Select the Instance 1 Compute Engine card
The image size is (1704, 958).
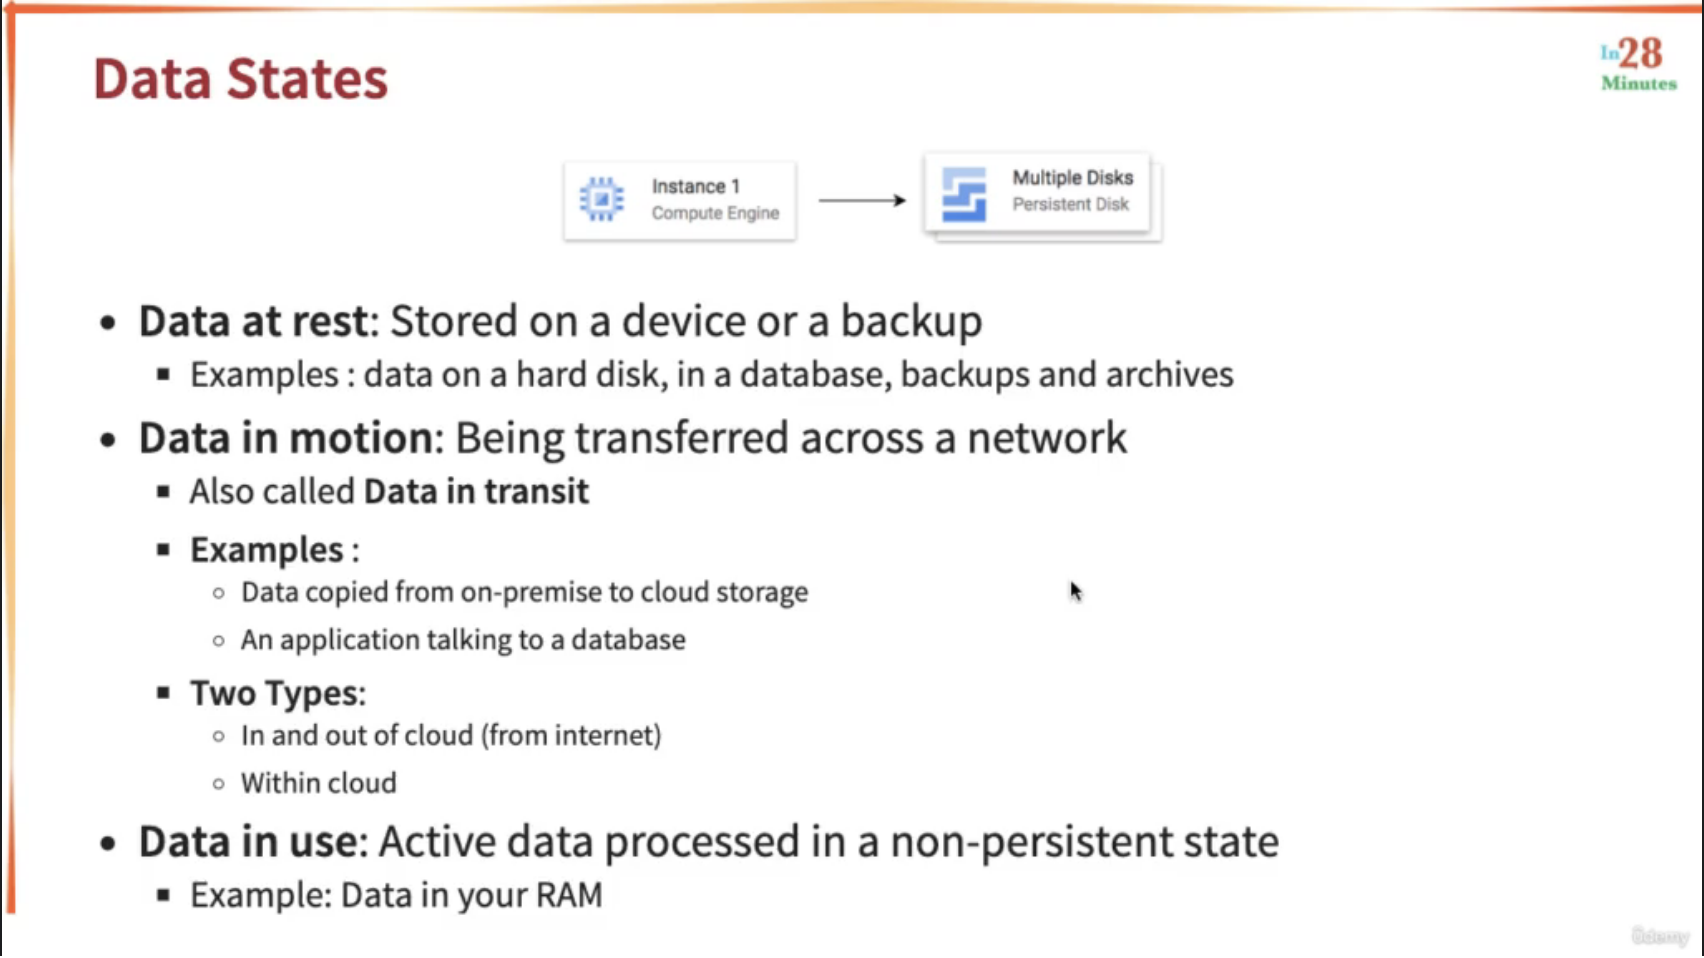(x=680, y=200)
